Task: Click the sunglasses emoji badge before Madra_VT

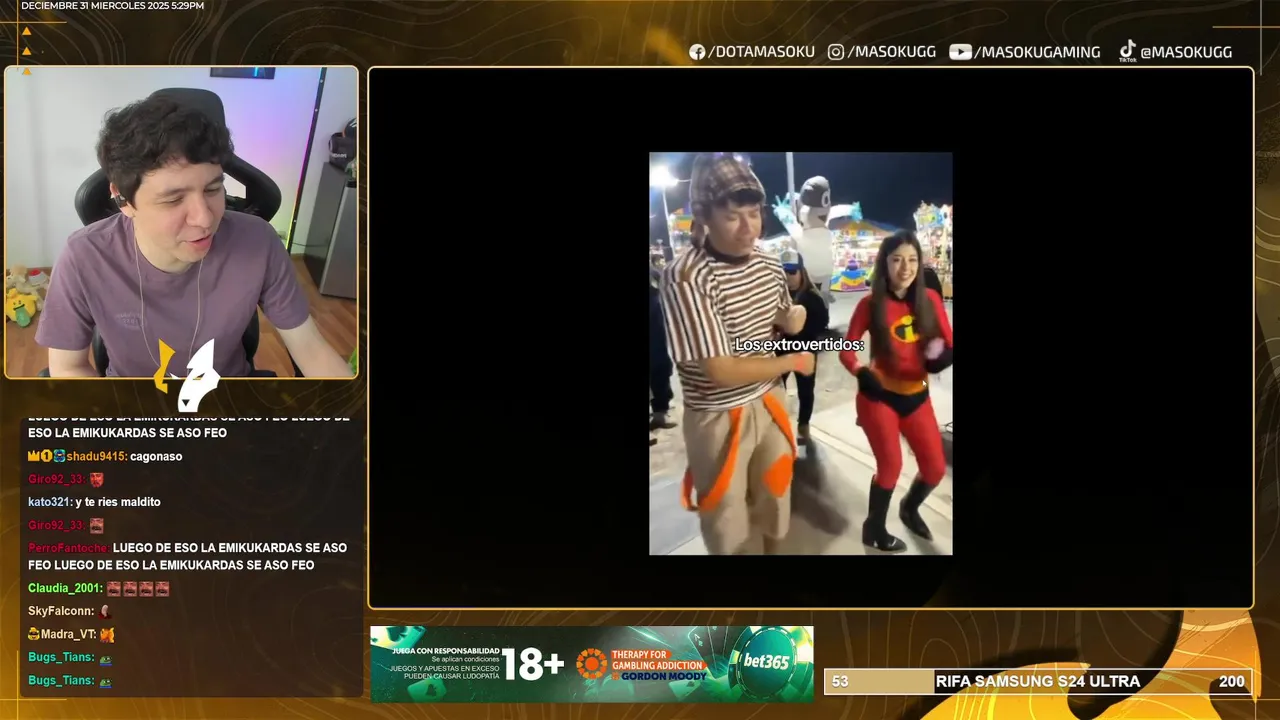Action: [34, 634]
